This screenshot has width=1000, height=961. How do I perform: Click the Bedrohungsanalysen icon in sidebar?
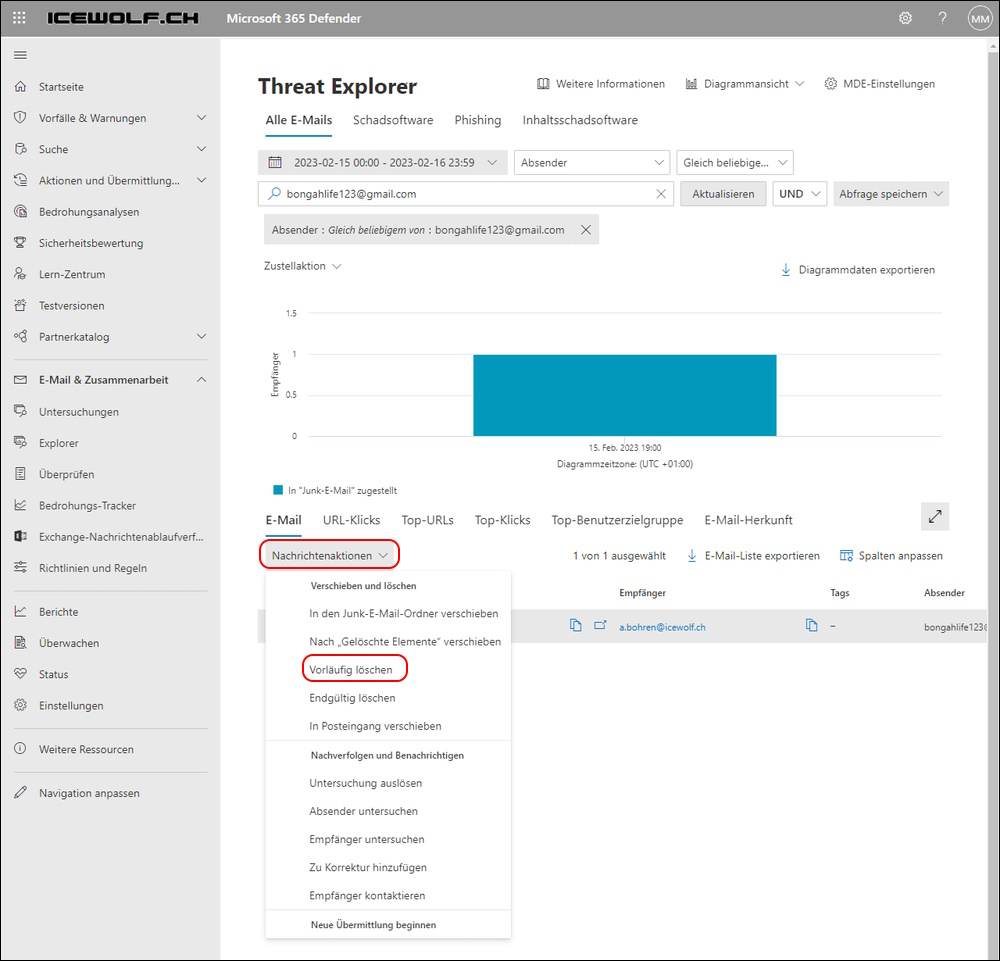20,211
